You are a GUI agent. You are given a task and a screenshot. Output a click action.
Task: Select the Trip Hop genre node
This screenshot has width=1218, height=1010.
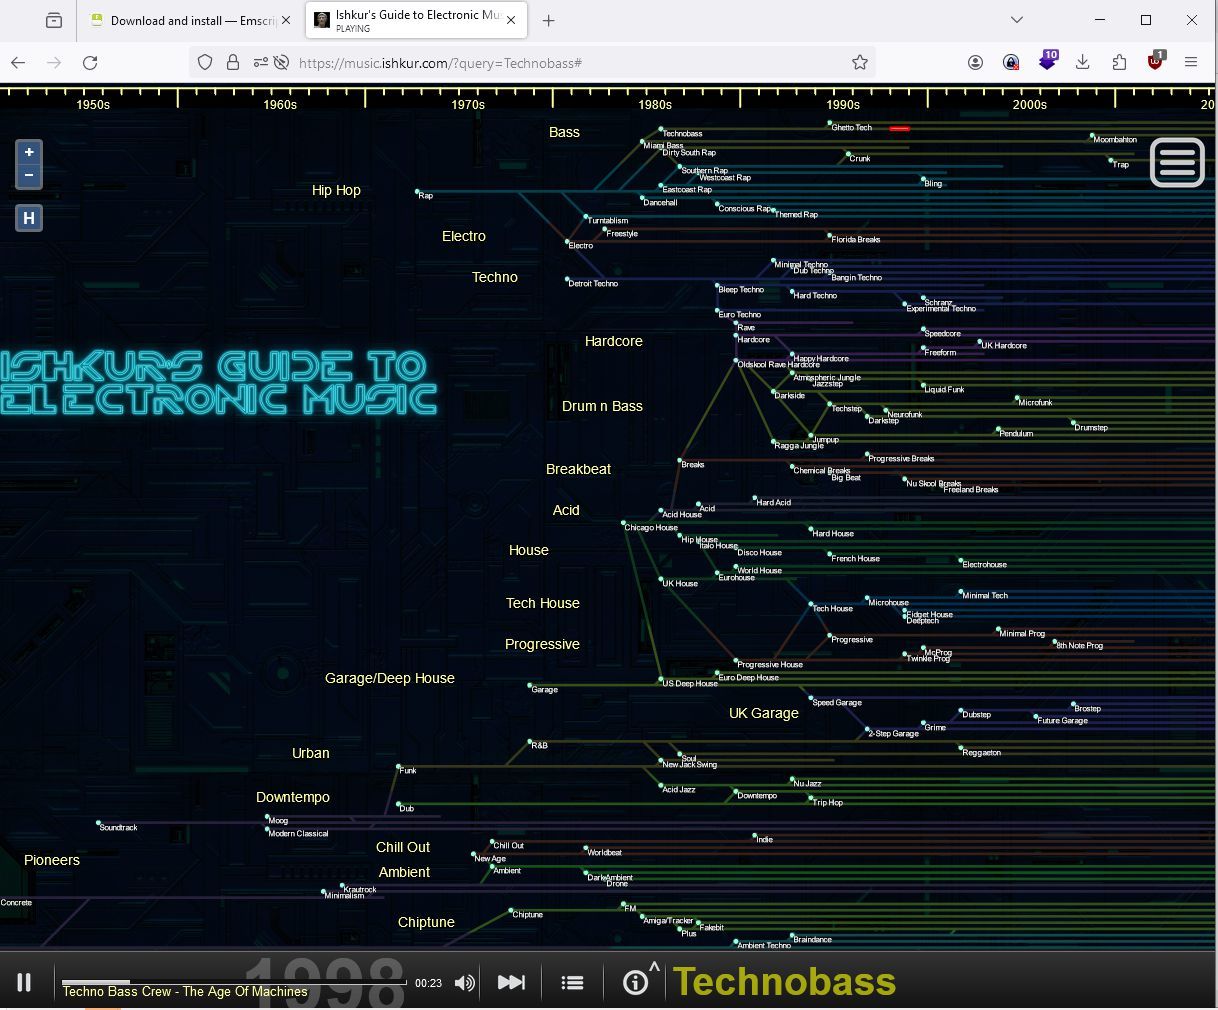827,802
